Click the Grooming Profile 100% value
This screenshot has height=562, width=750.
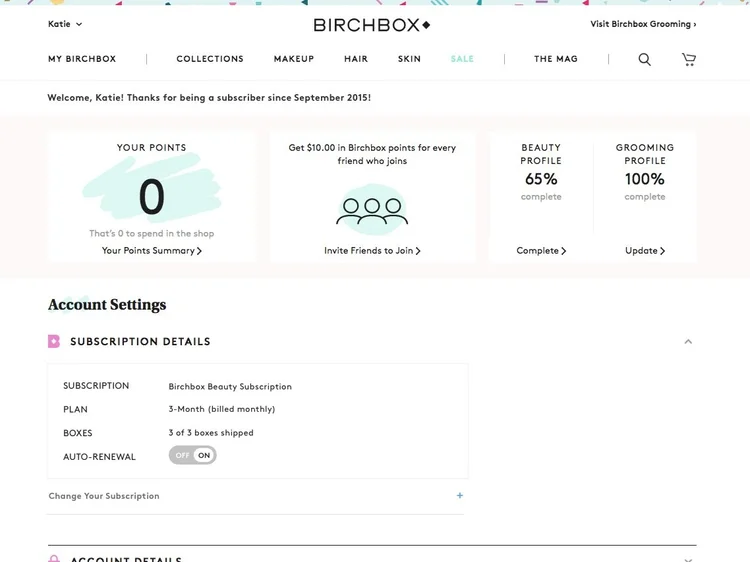click(x=645, y=179)
